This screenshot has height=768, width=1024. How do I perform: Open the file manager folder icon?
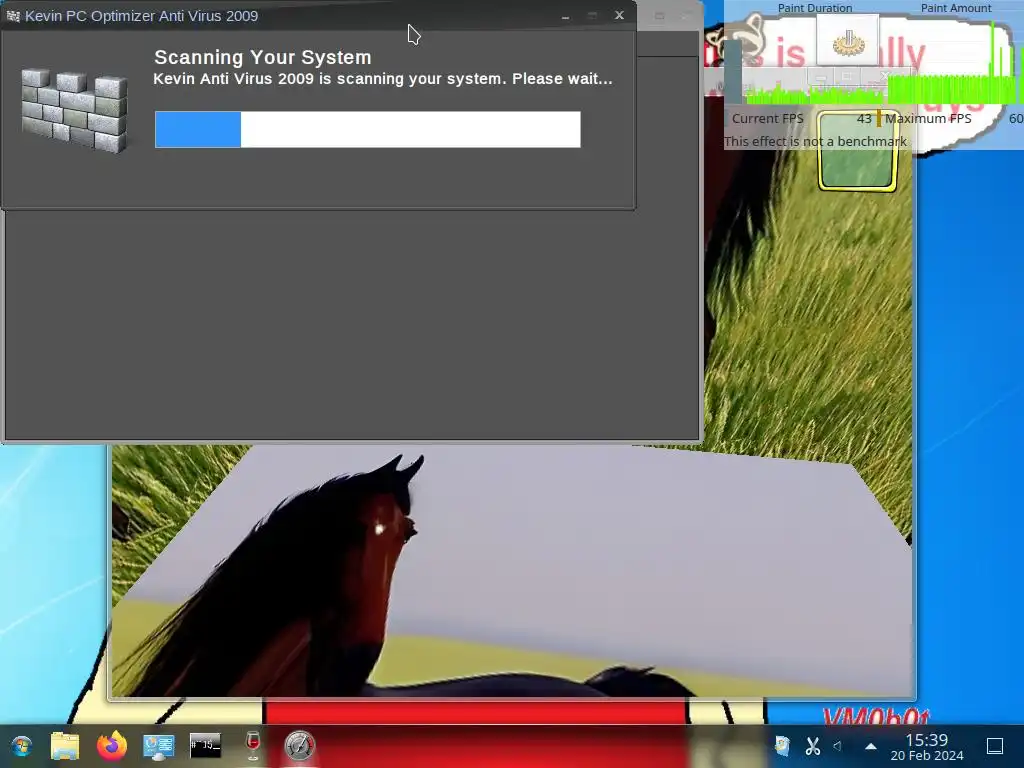point(65,746)
